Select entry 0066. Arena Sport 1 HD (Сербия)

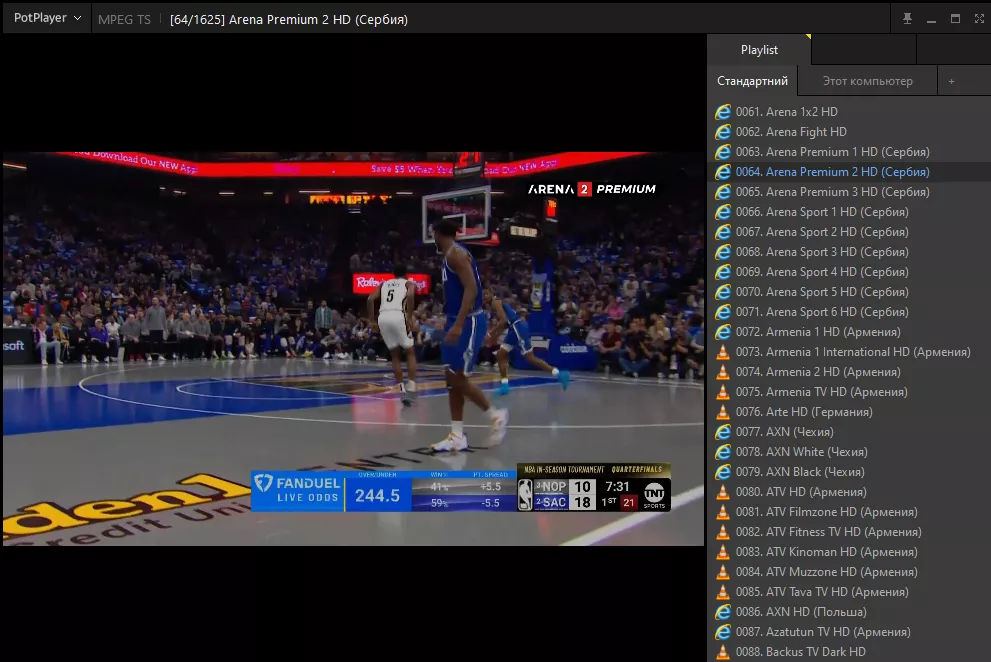tap(849, 212)
